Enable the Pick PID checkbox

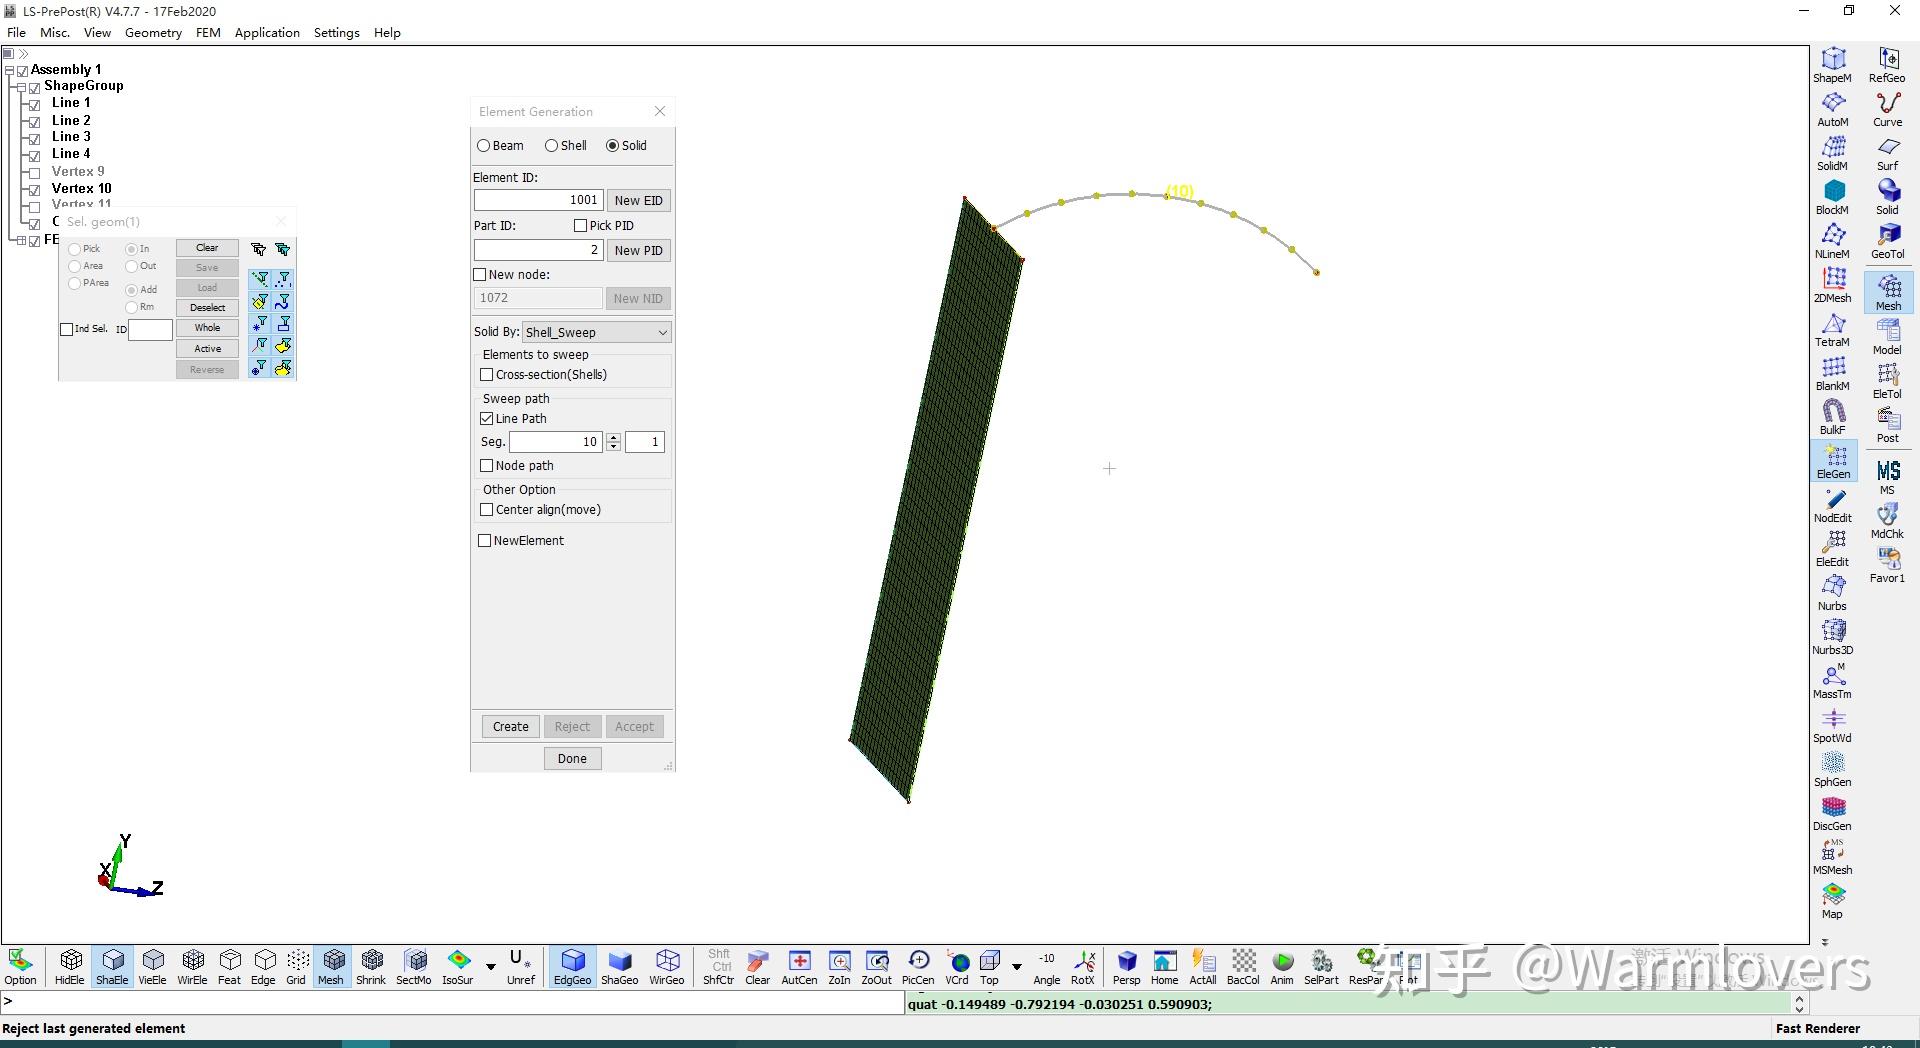[580, 226]
